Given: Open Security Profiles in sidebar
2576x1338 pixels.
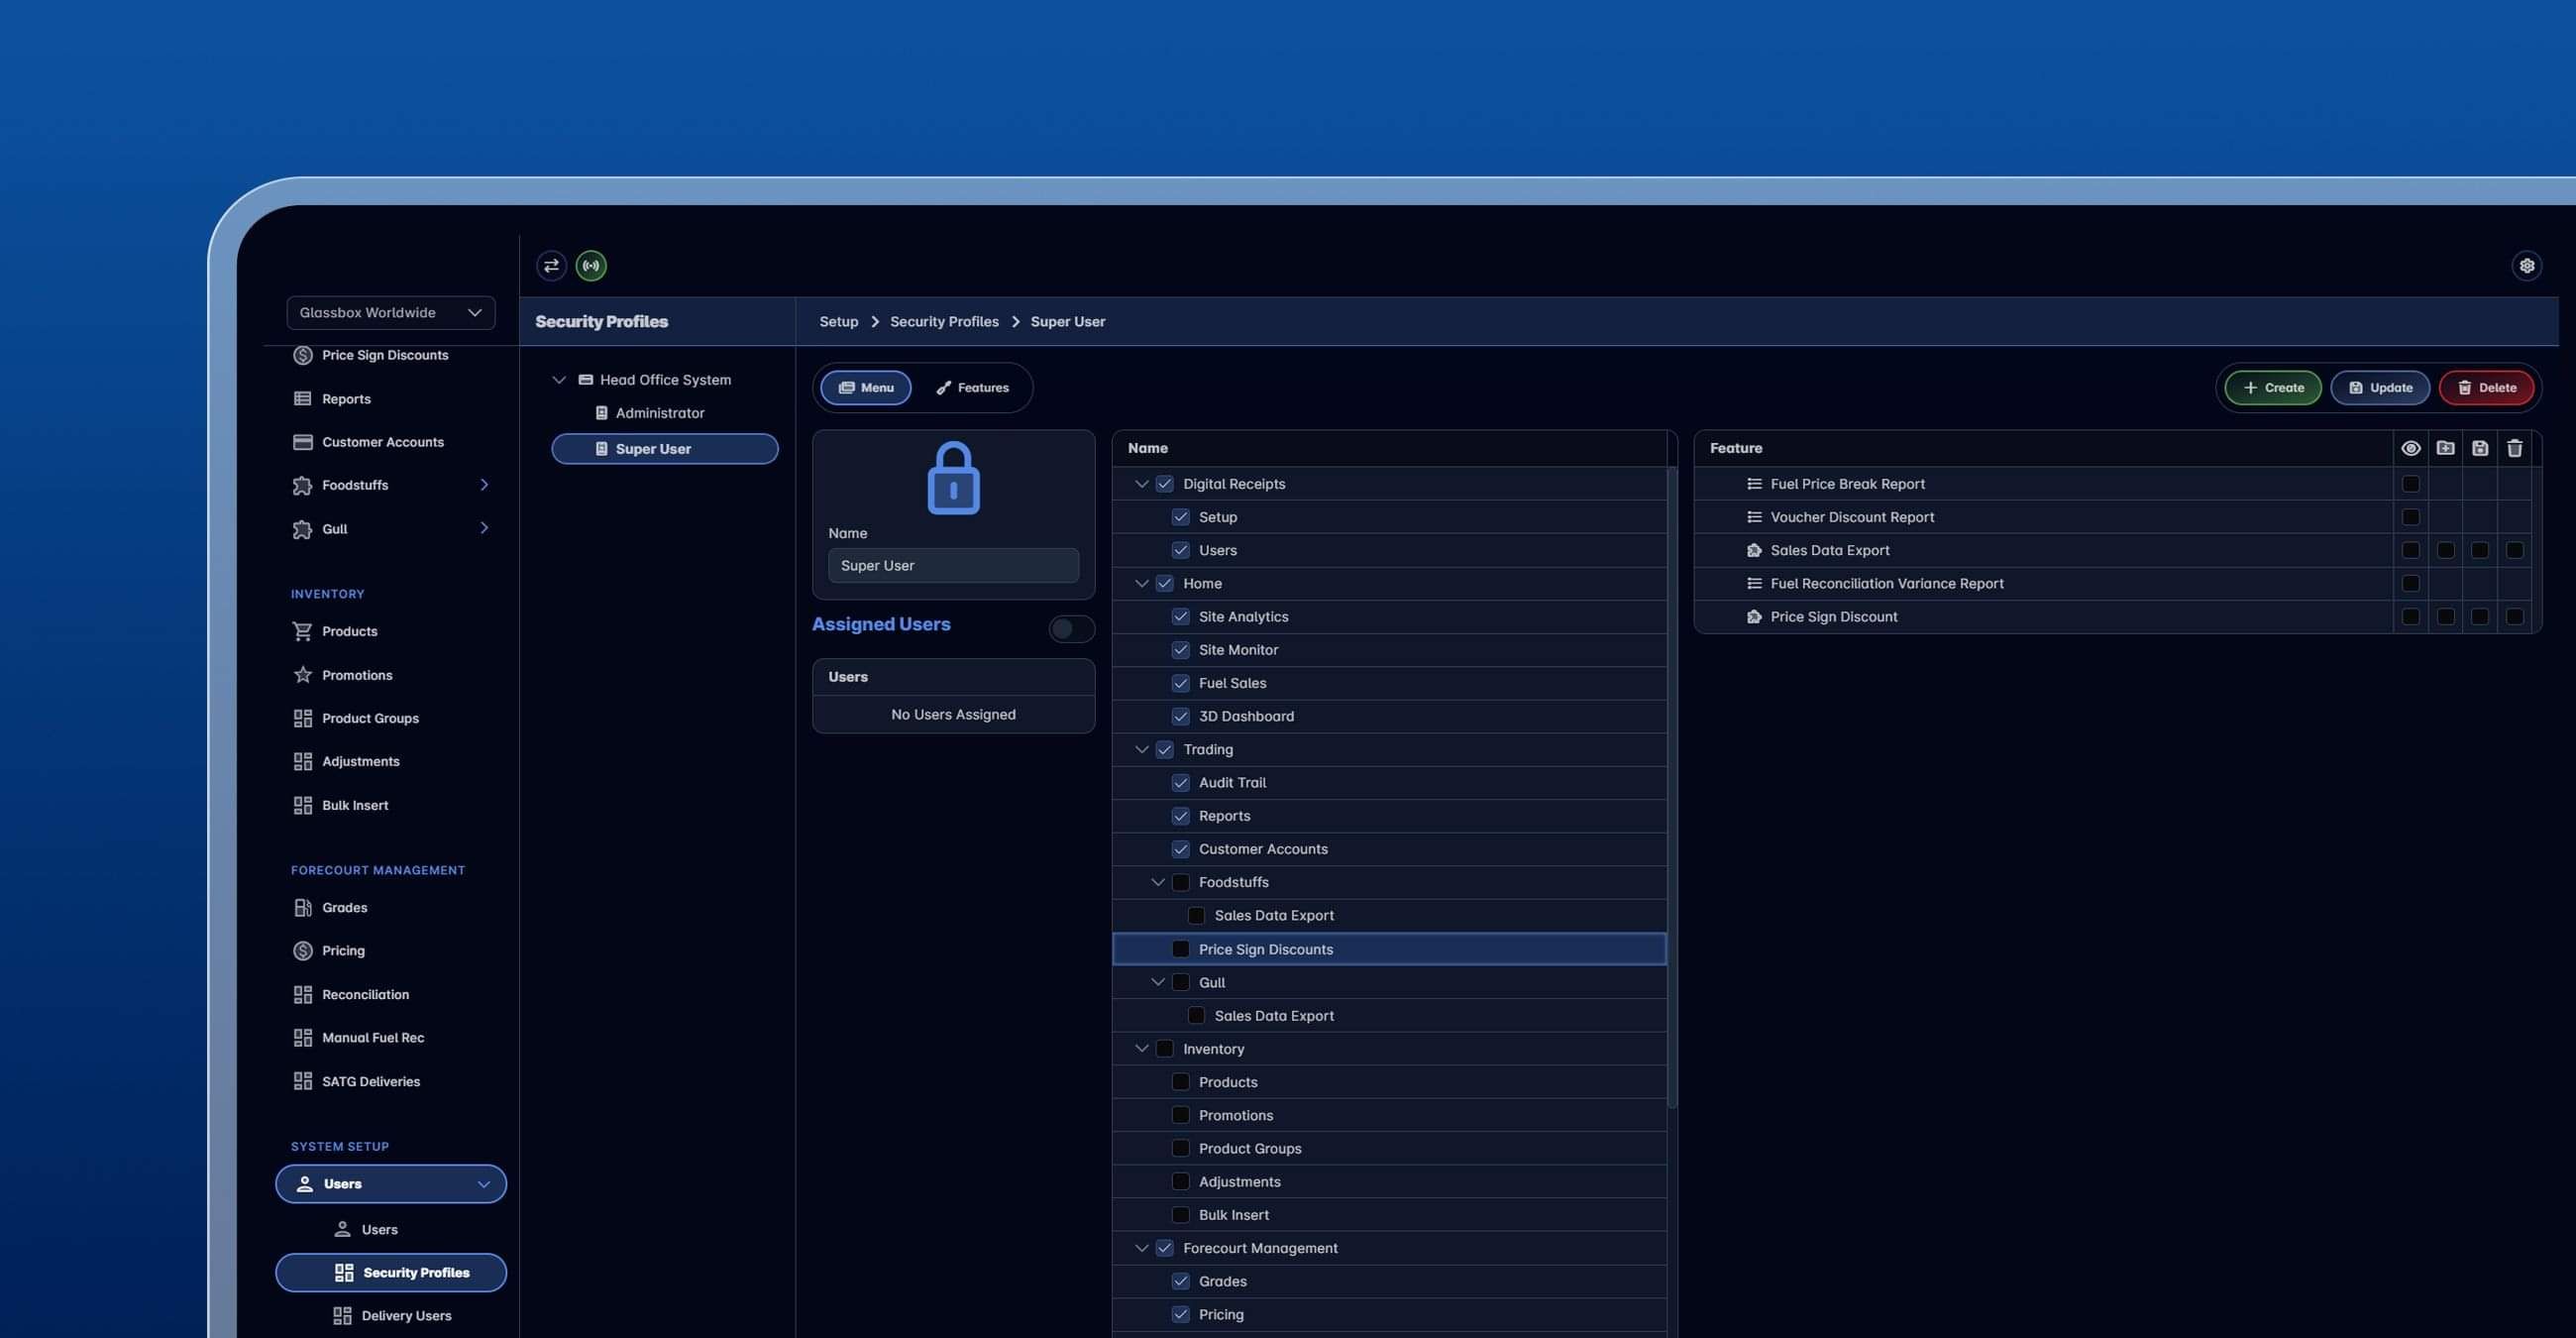Looking at the screenshot, I should coord(391,1273).
